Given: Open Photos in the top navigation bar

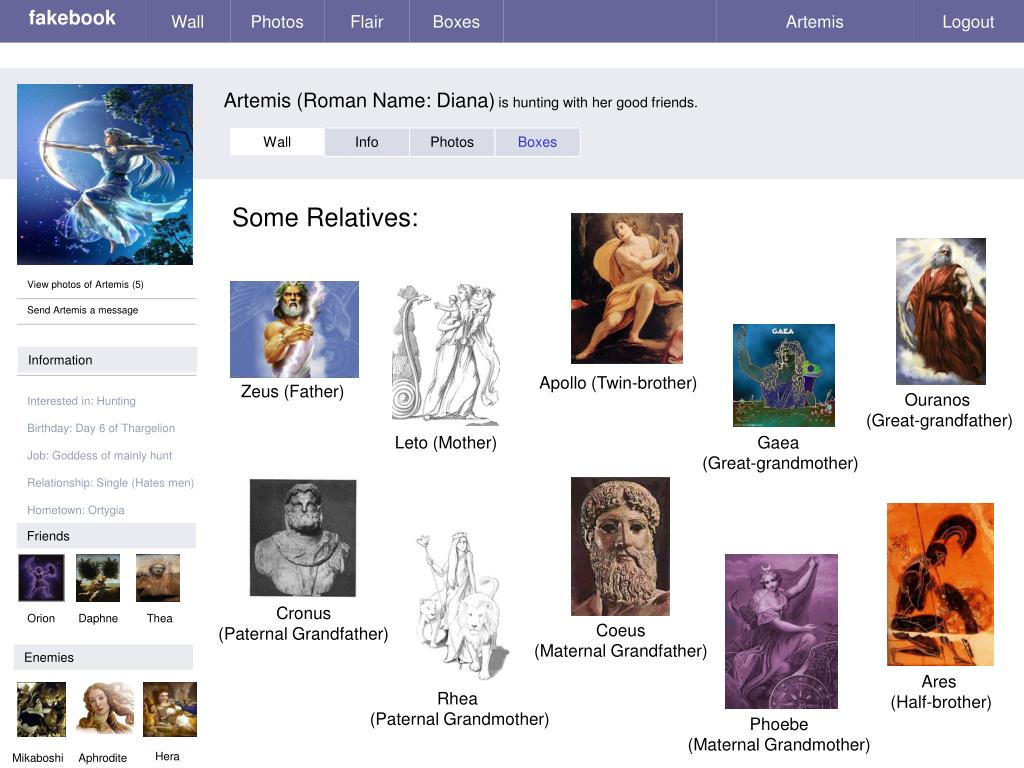Looking at the screenshot, I should point(277,22).
